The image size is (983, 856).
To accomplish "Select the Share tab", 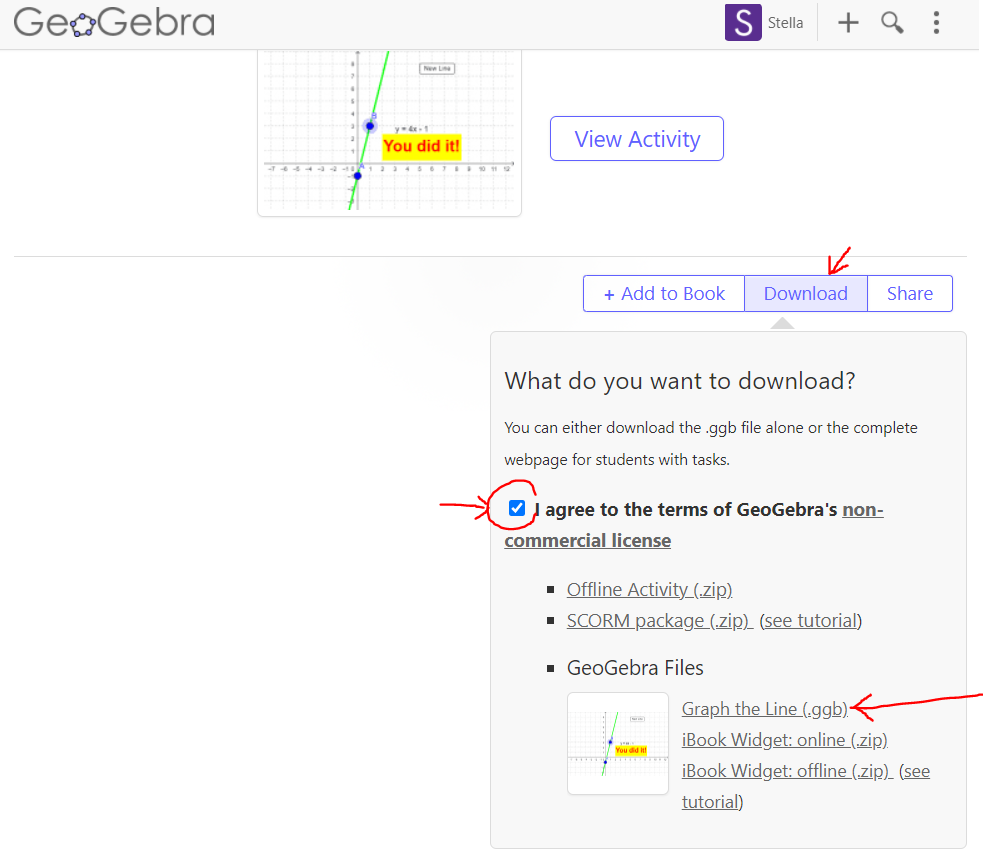I will pyautogui.click(x=909, y=294).
